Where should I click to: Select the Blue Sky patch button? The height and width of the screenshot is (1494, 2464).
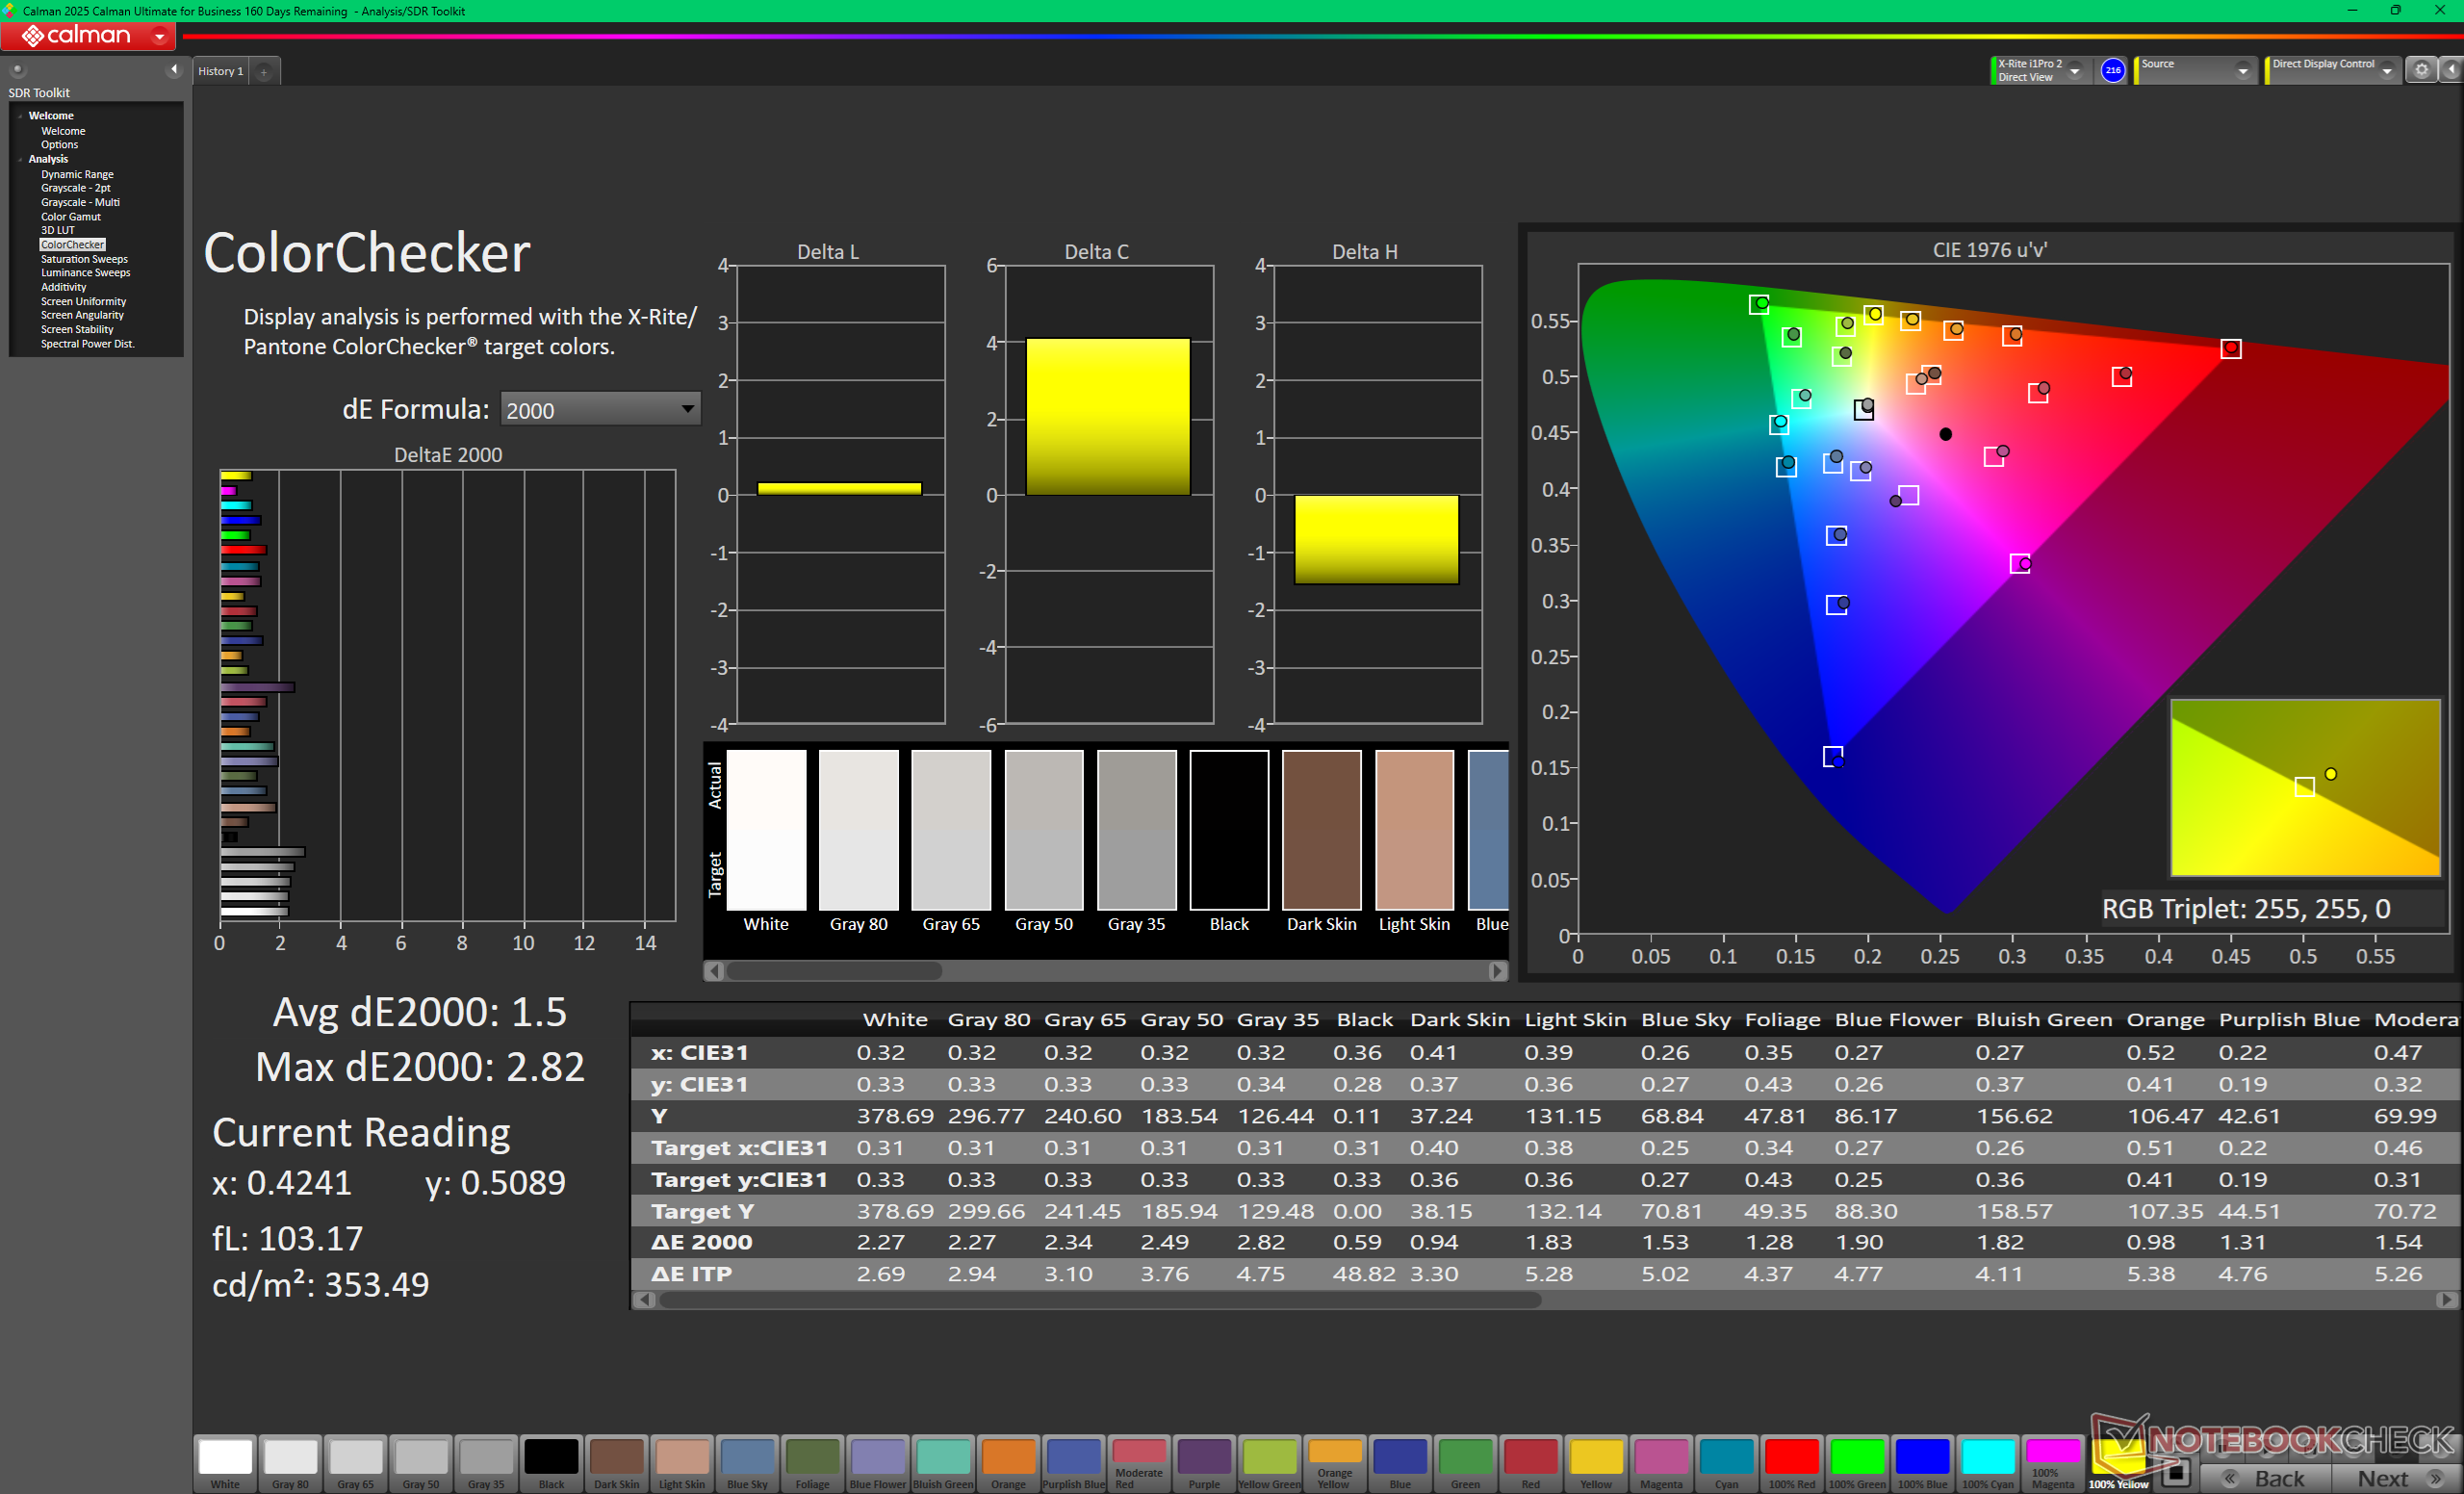(x=747, y=1463)
